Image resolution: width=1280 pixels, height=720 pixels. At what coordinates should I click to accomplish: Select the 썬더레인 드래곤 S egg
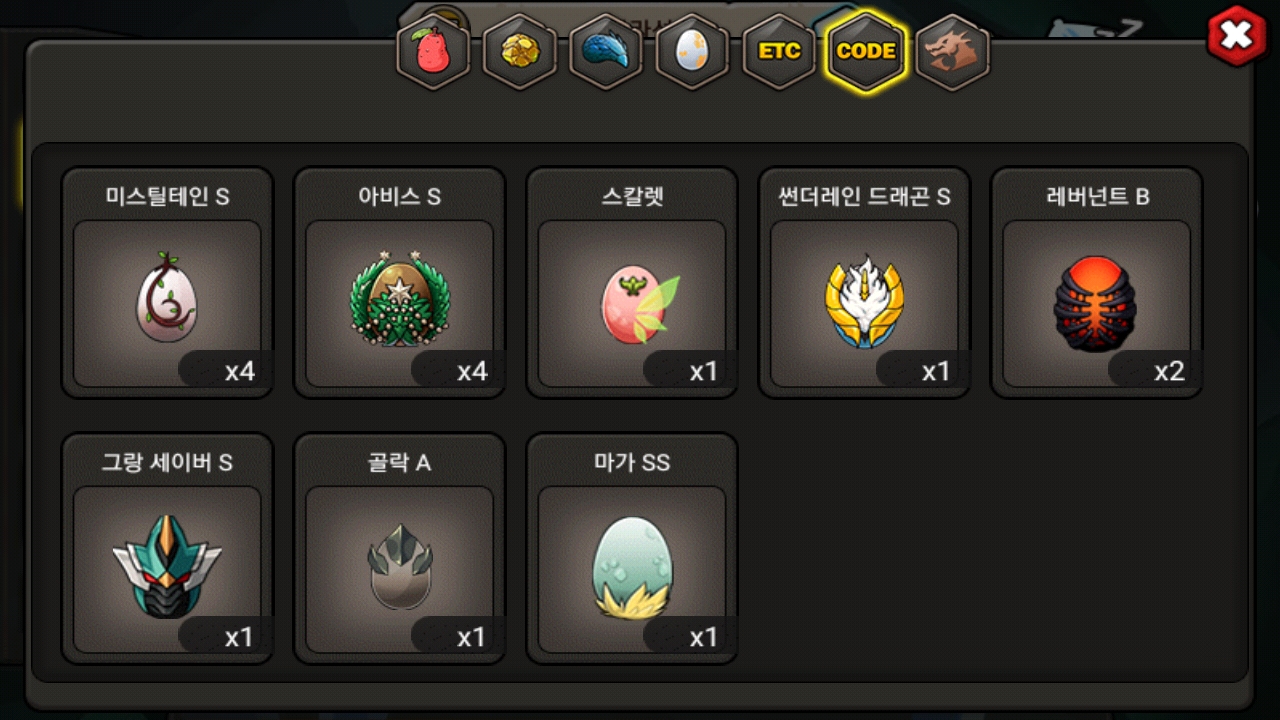click(x=864, y=304)
